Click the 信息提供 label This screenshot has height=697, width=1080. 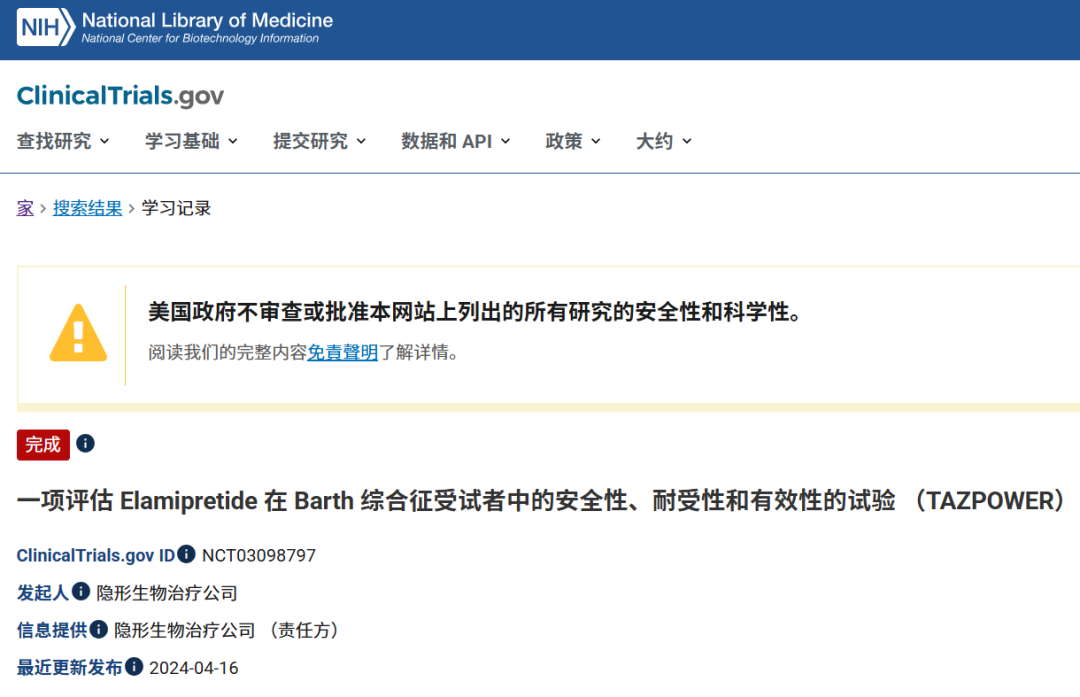click(x=52, y=630)
